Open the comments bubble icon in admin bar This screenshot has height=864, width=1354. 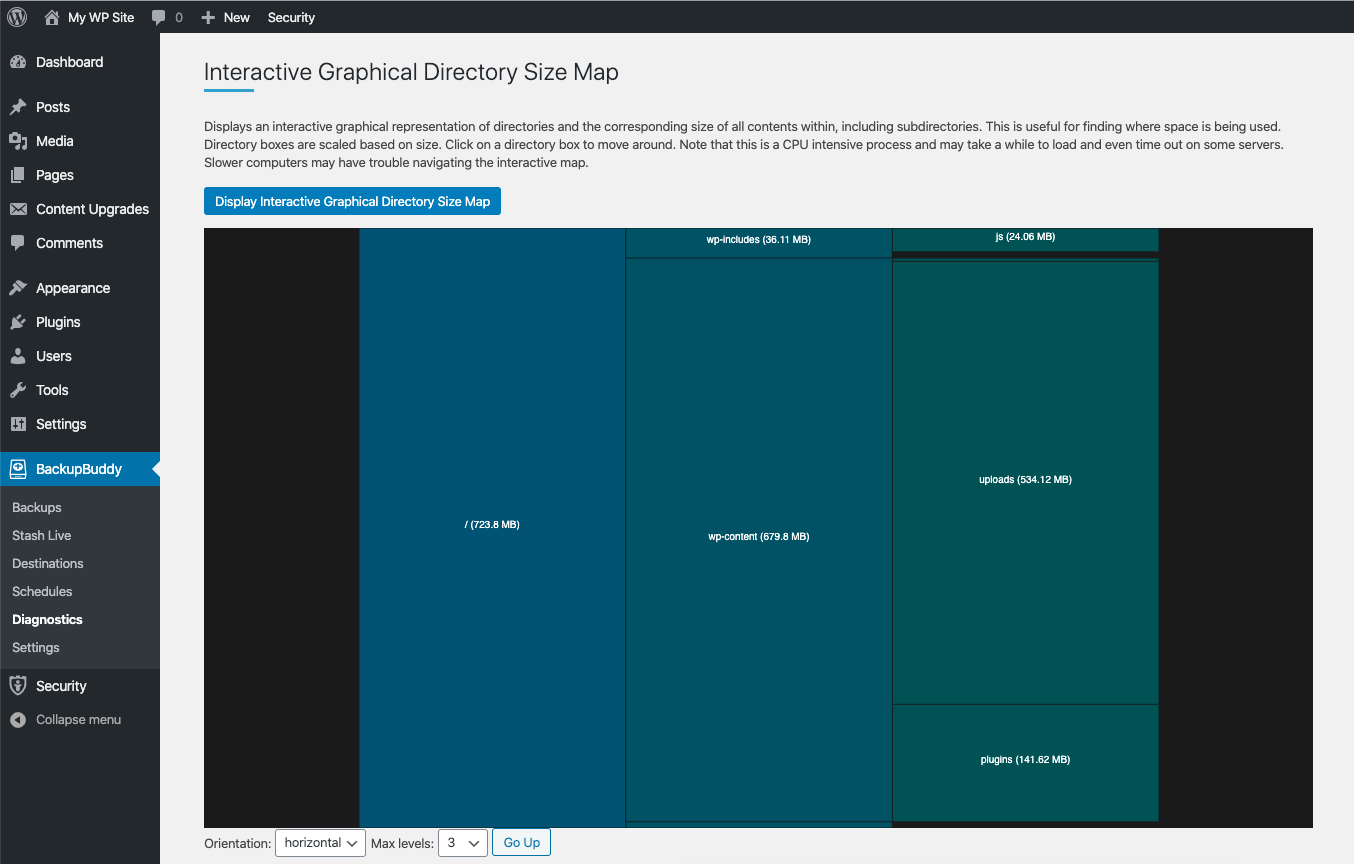click(158, 18)
